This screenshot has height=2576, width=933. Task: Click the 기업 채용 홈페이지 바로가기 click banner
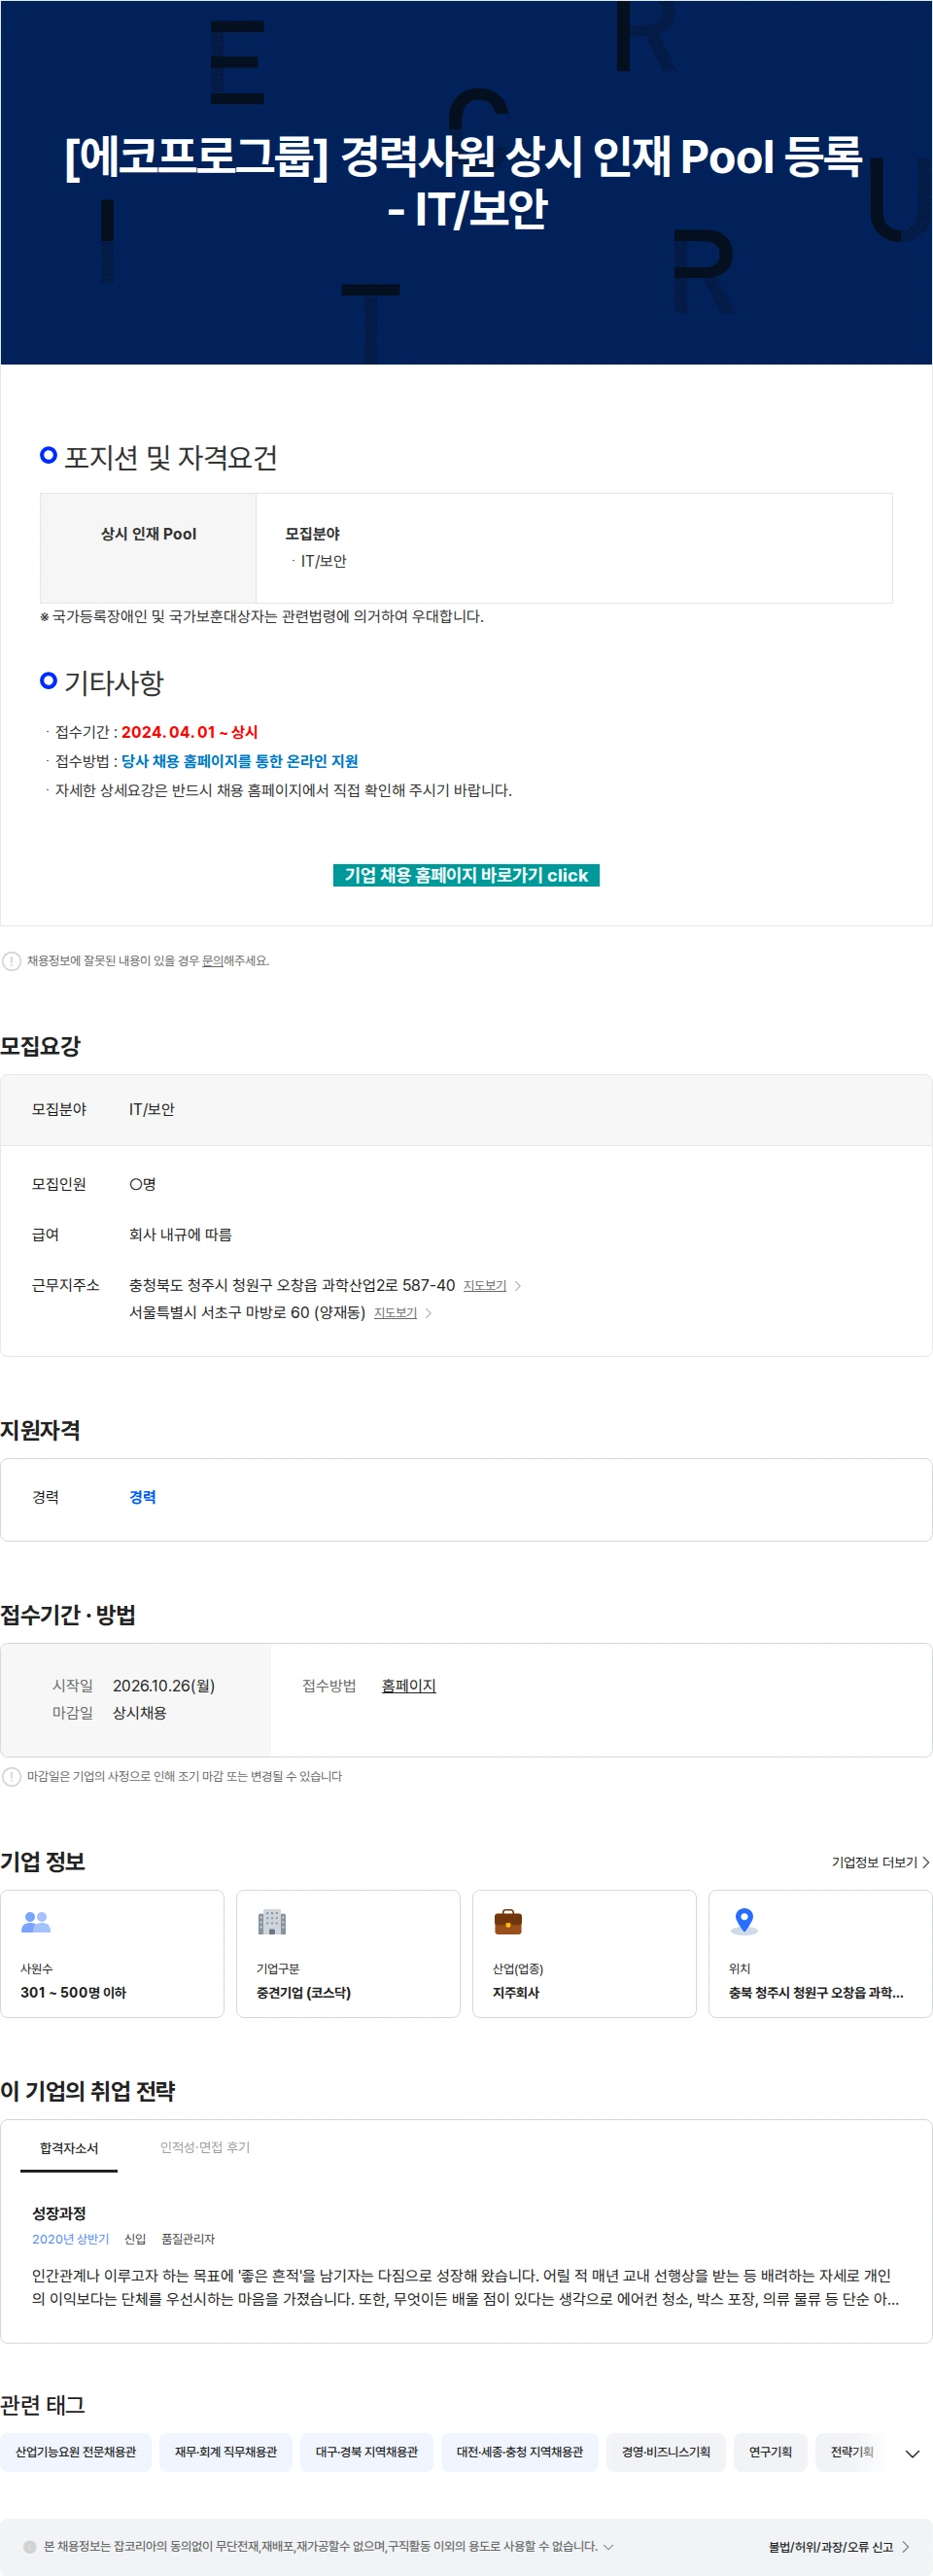(466, 875)
